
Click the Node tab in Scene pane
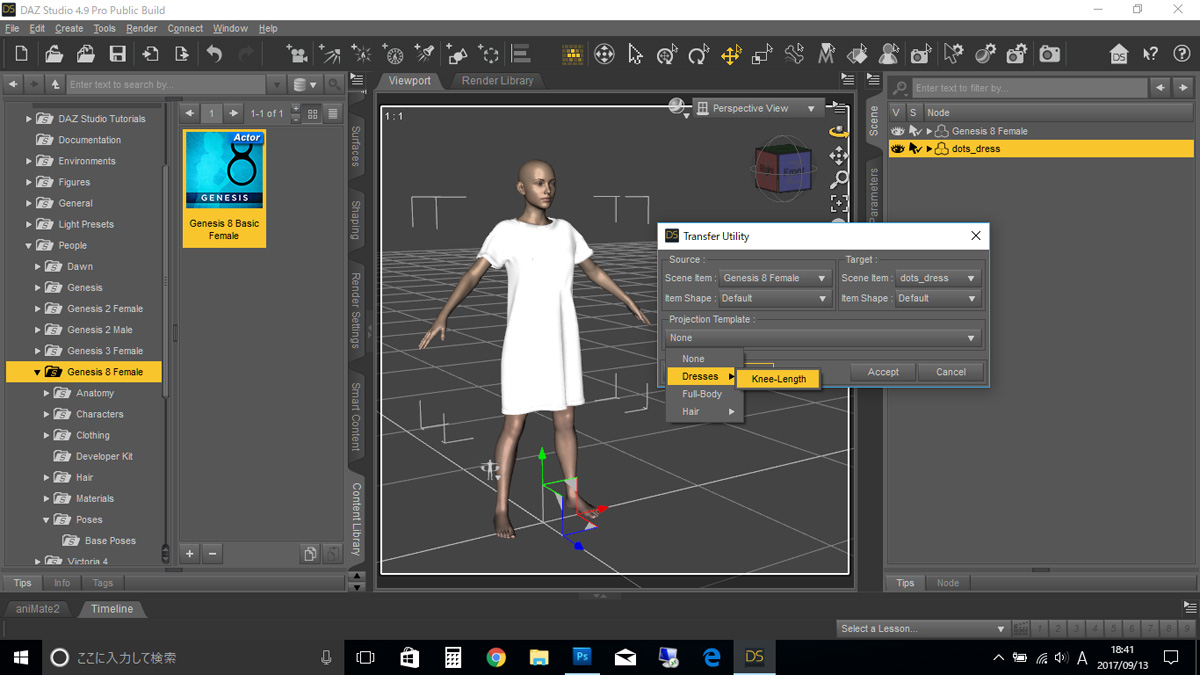pyautogui.click(x=948, y=583)
